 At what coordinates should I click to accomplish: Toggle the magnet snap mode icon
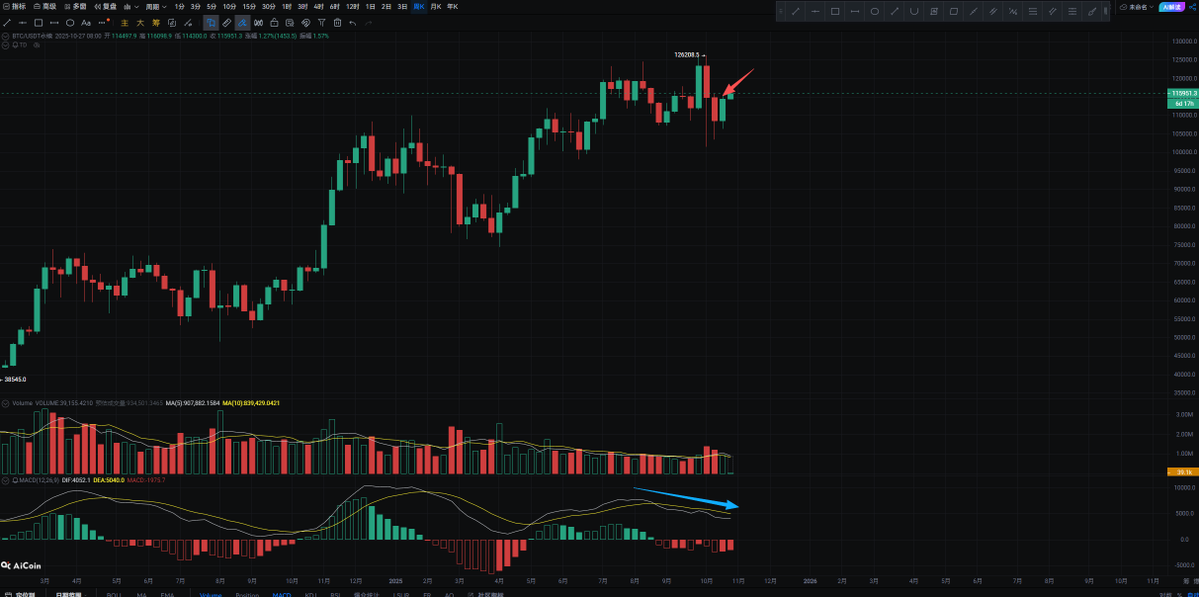click(x=243, y=23)
